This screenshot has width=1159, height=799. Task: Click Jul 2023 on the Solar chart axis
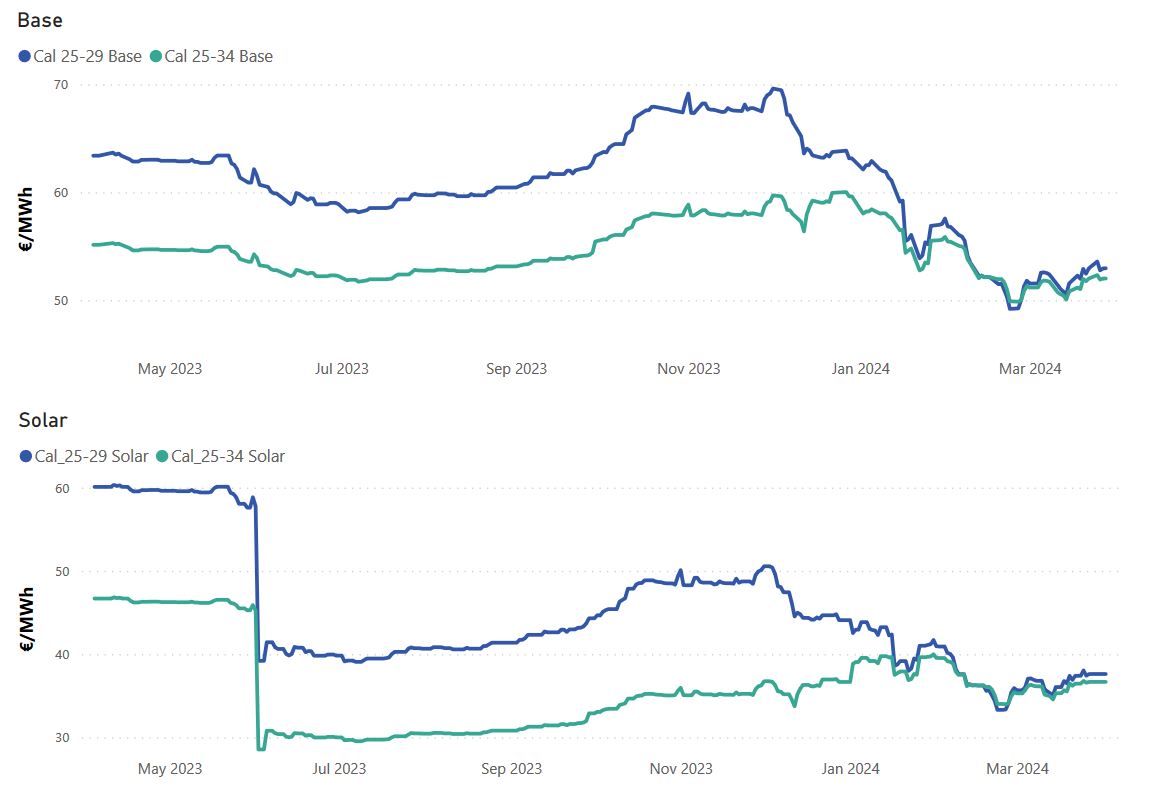tap(339, 769)
